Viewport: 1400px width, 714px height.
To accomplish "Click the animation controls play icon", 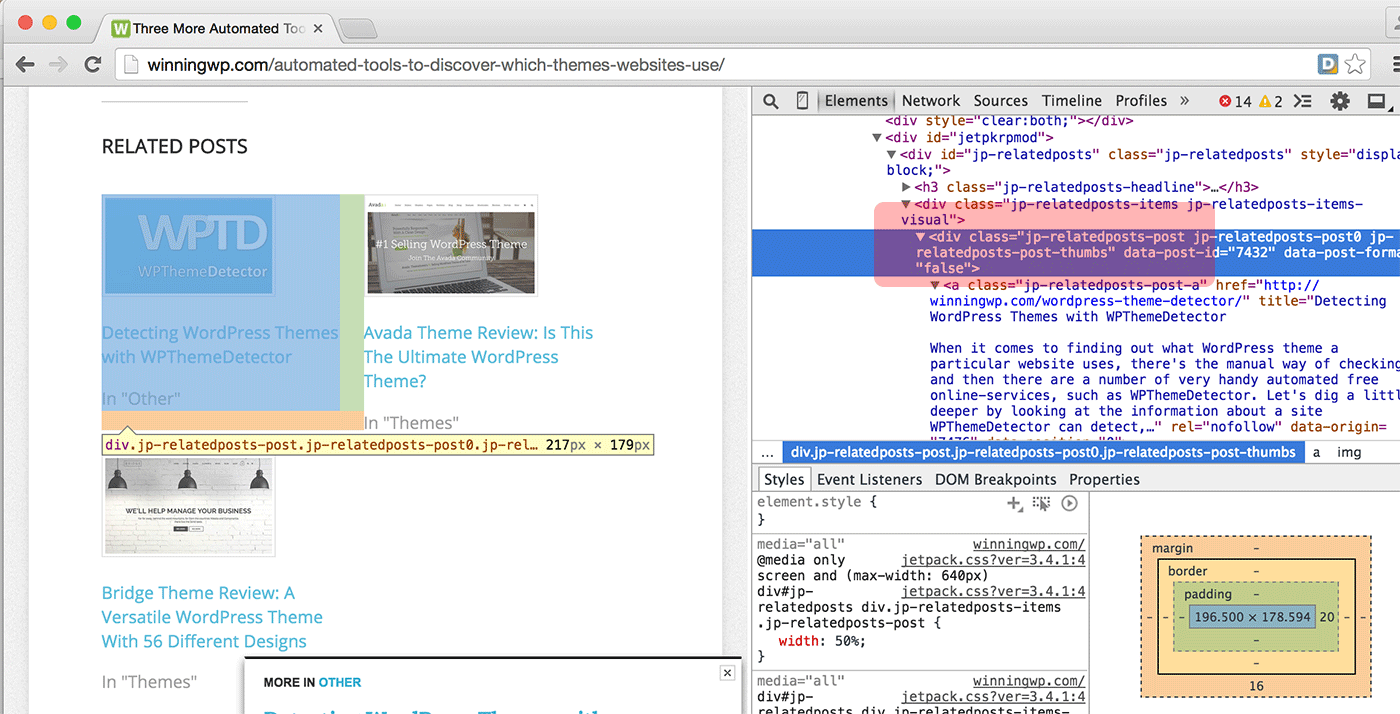I will coord(1069,503).
